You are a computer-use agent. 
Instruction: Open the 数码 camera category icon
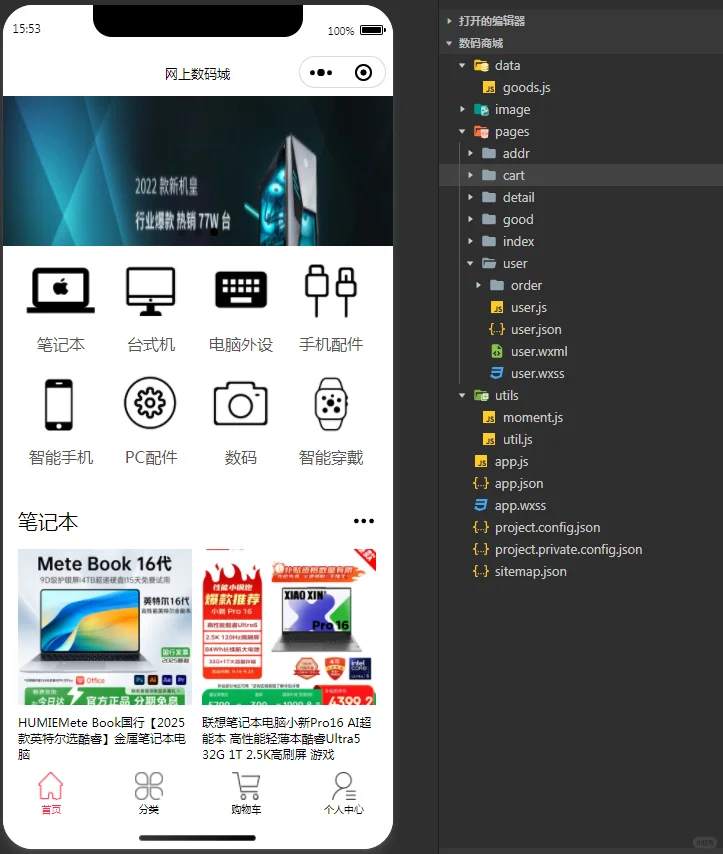(240, 403)
